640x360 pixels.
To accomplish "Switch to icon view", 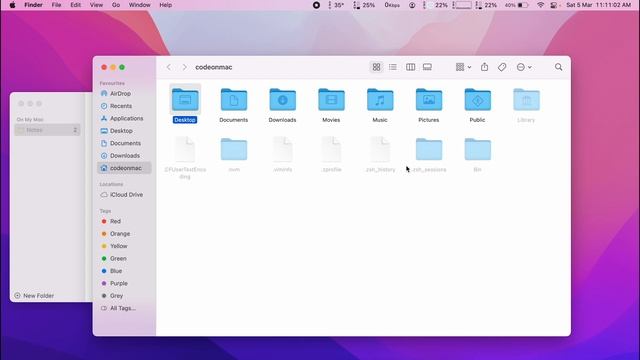I will point(376,67).
